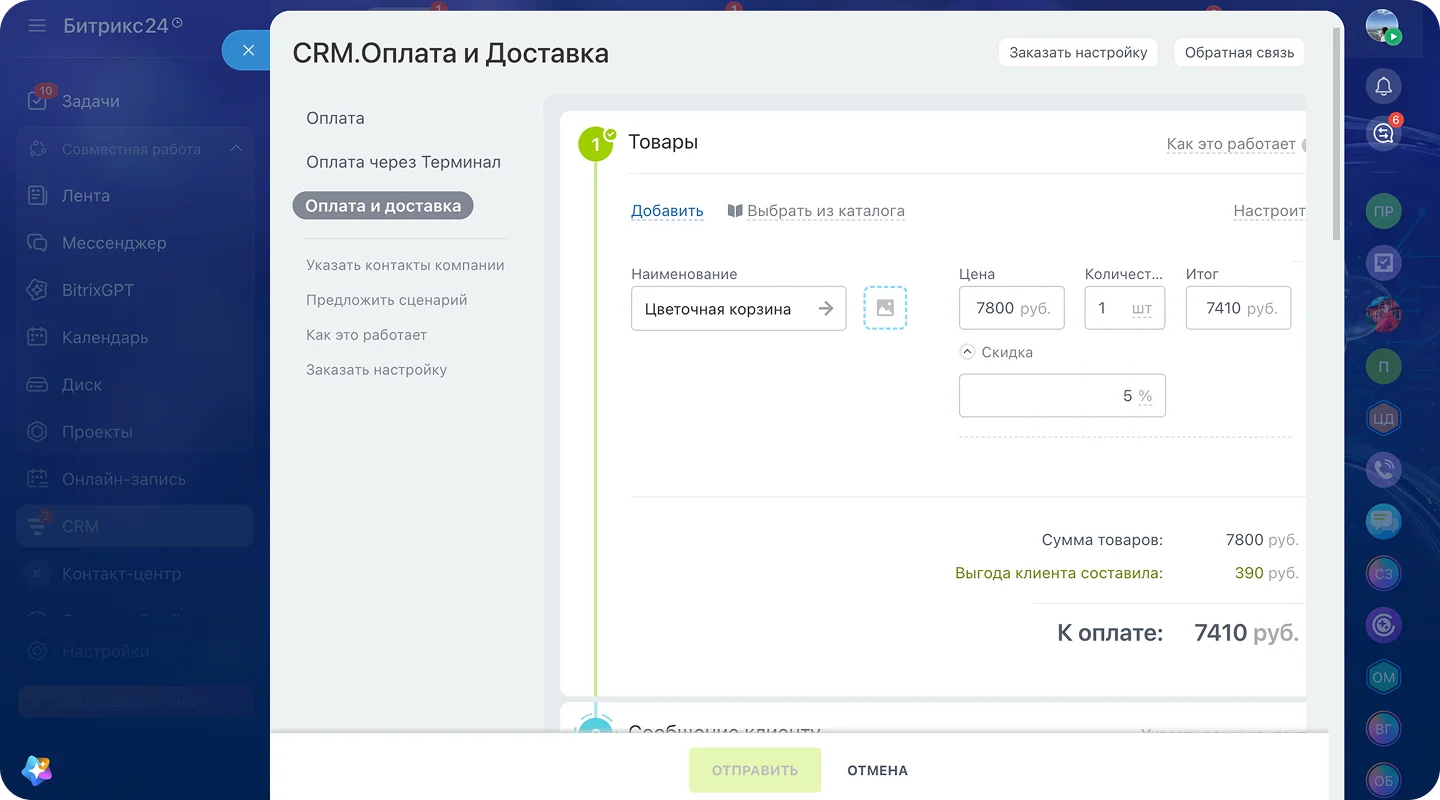
Task: Click the Обратная связь button
Action: coord(1239,52)
